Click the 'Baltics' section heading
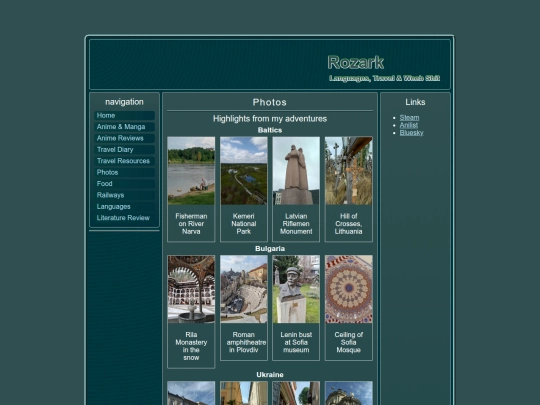The width and height of the screenshot is (540, 405). (270, 130)
